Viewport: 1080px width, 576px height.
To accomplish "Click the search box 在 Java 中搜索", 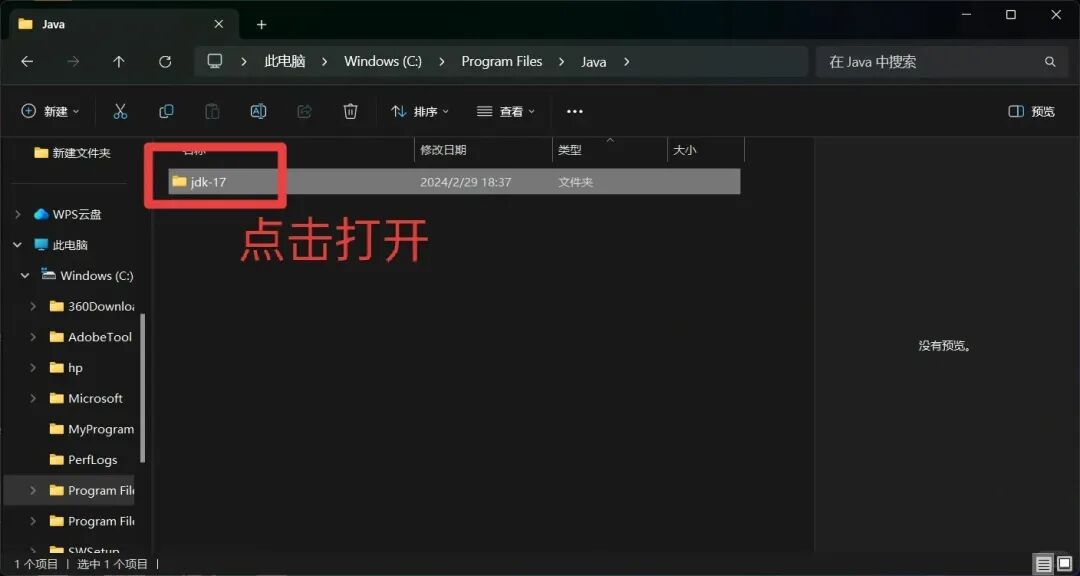I will click(940, 62).
